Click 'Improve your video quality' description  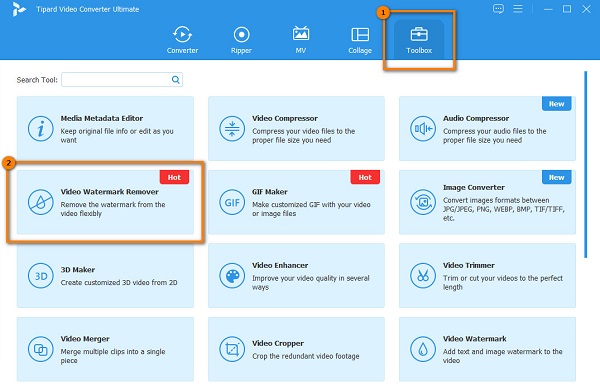(x=311, y=282)
